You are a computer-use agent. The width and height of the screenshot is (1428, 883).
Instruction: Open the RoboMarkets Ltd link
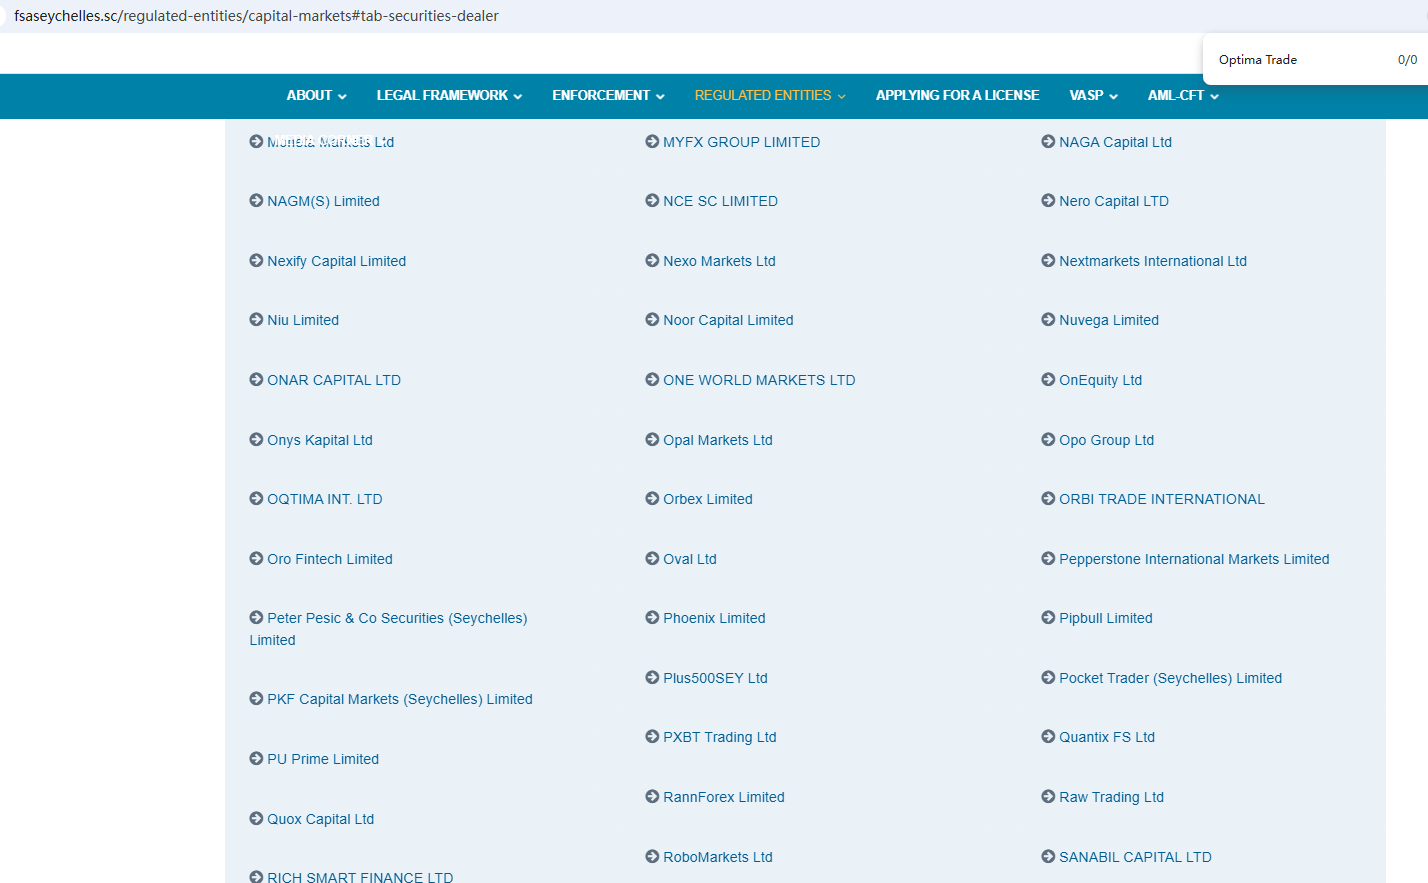718,857
